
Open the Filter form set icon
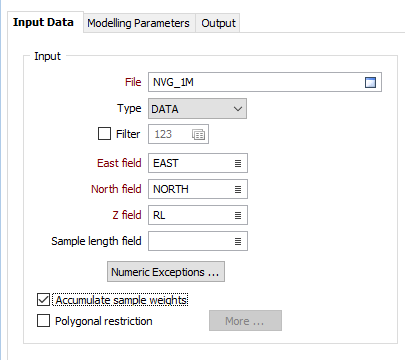coord(198,135)
